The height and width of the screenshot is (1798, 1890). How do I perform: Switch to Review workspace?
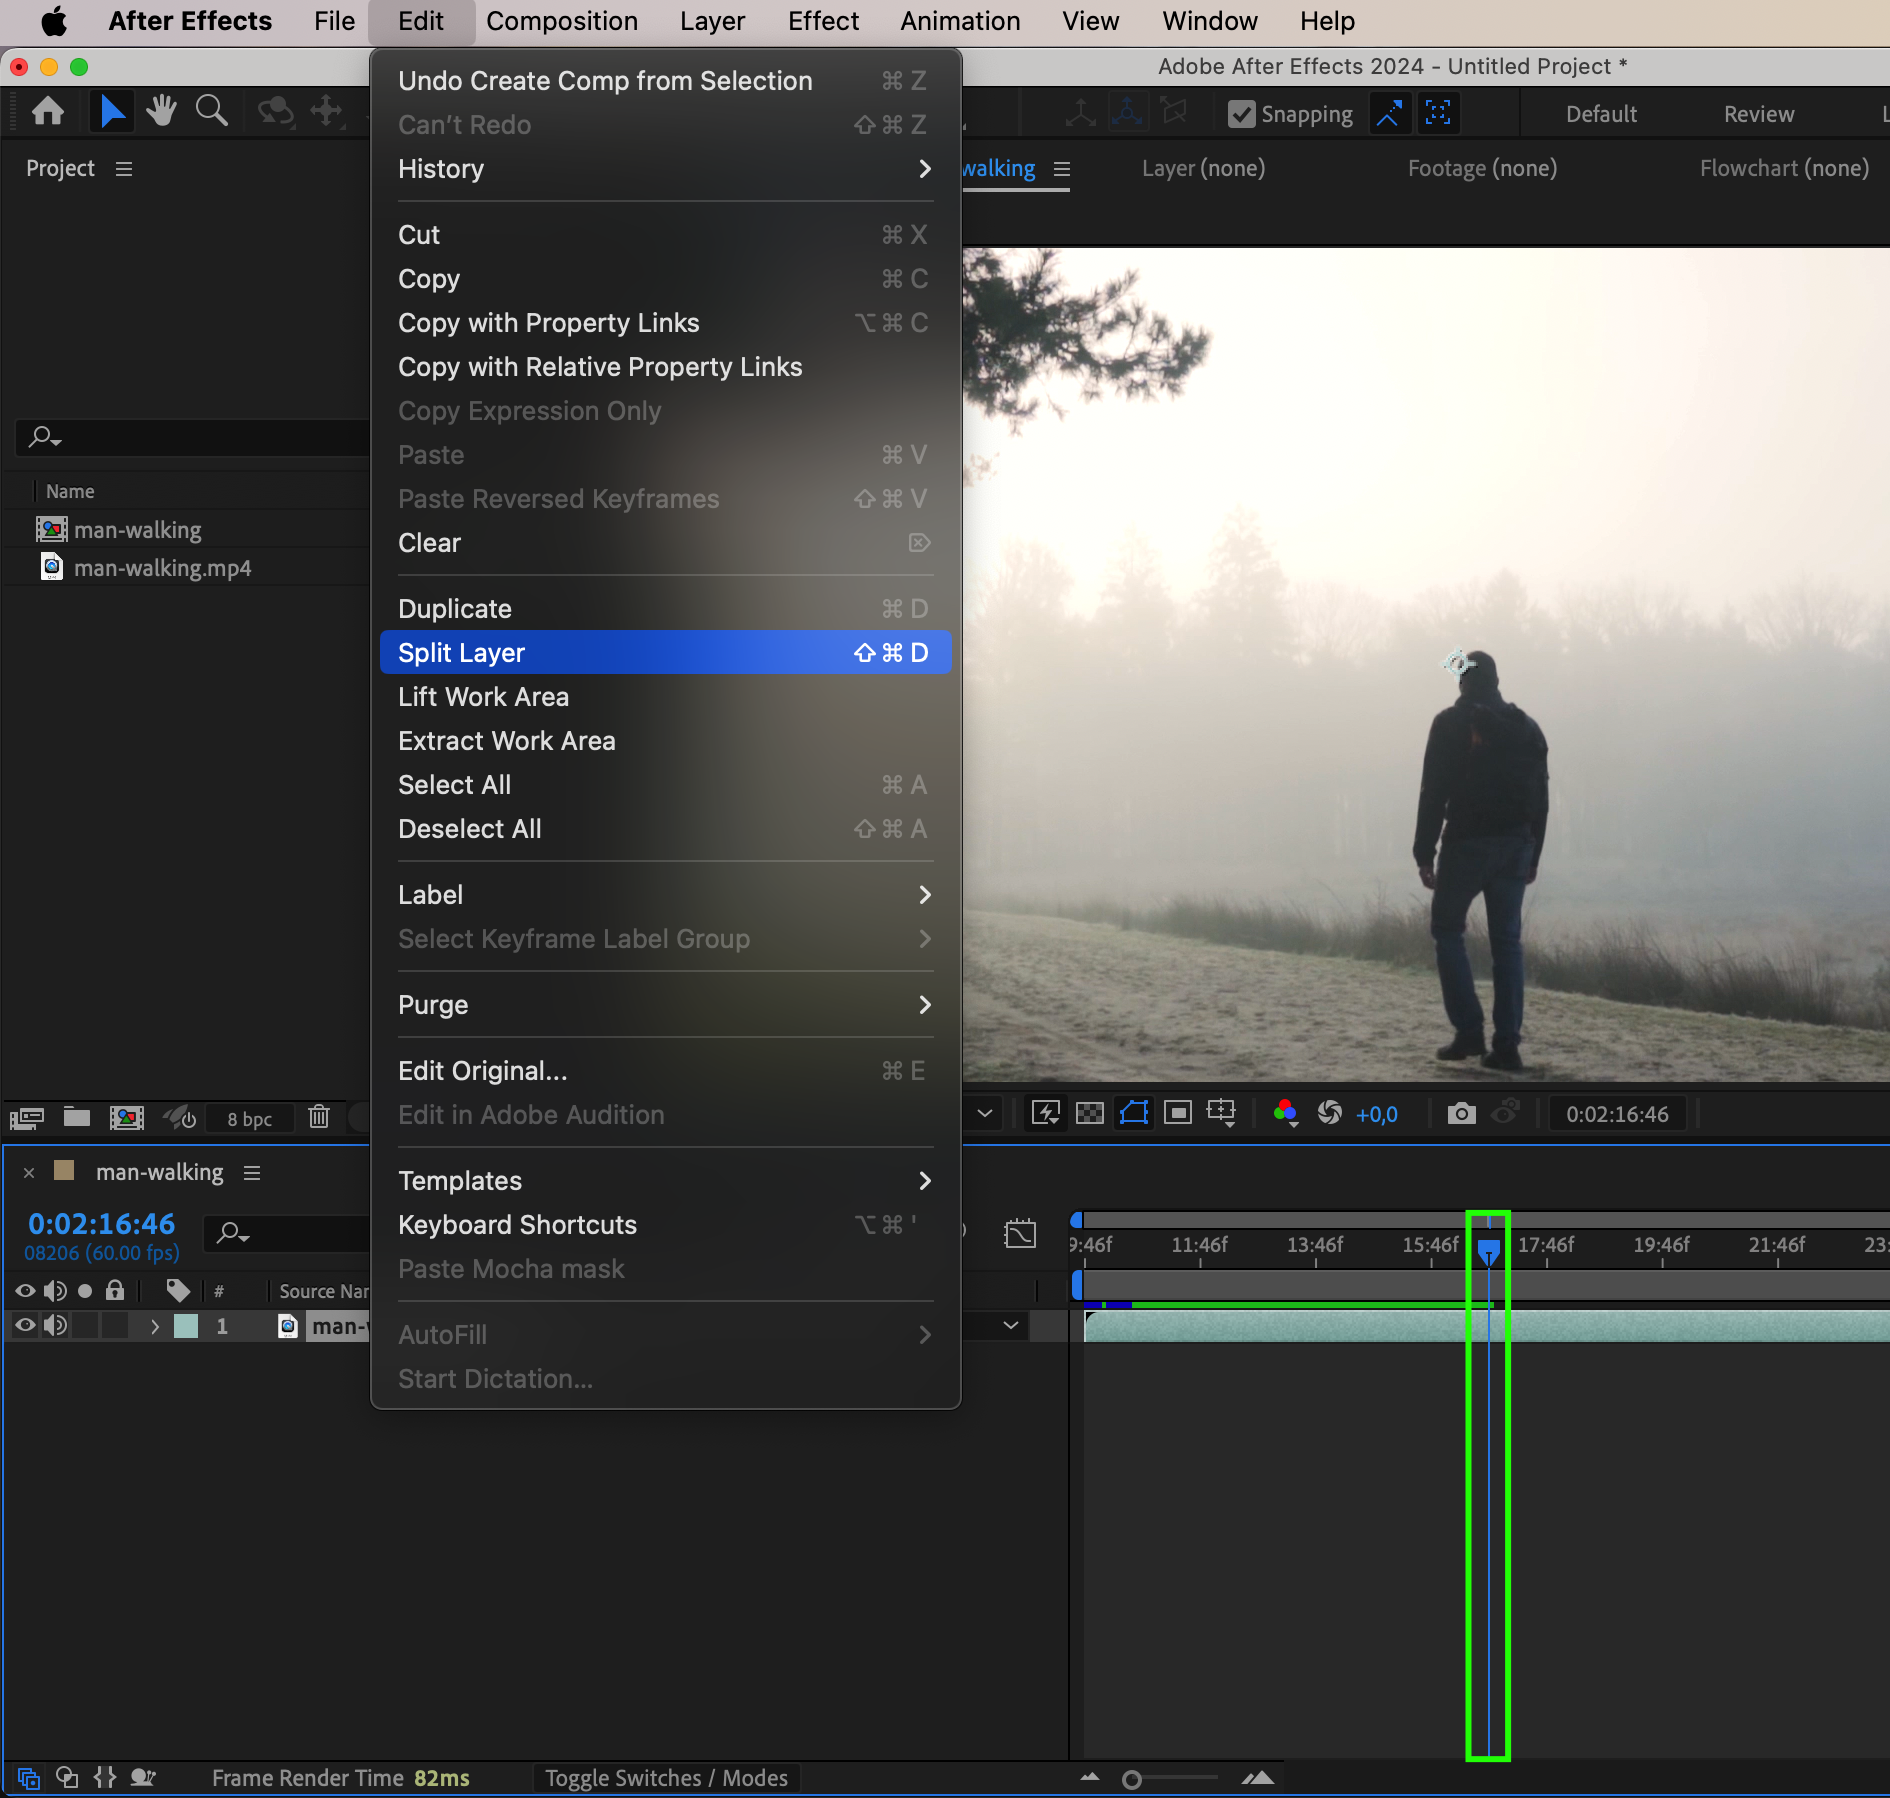pos(1758,114)
